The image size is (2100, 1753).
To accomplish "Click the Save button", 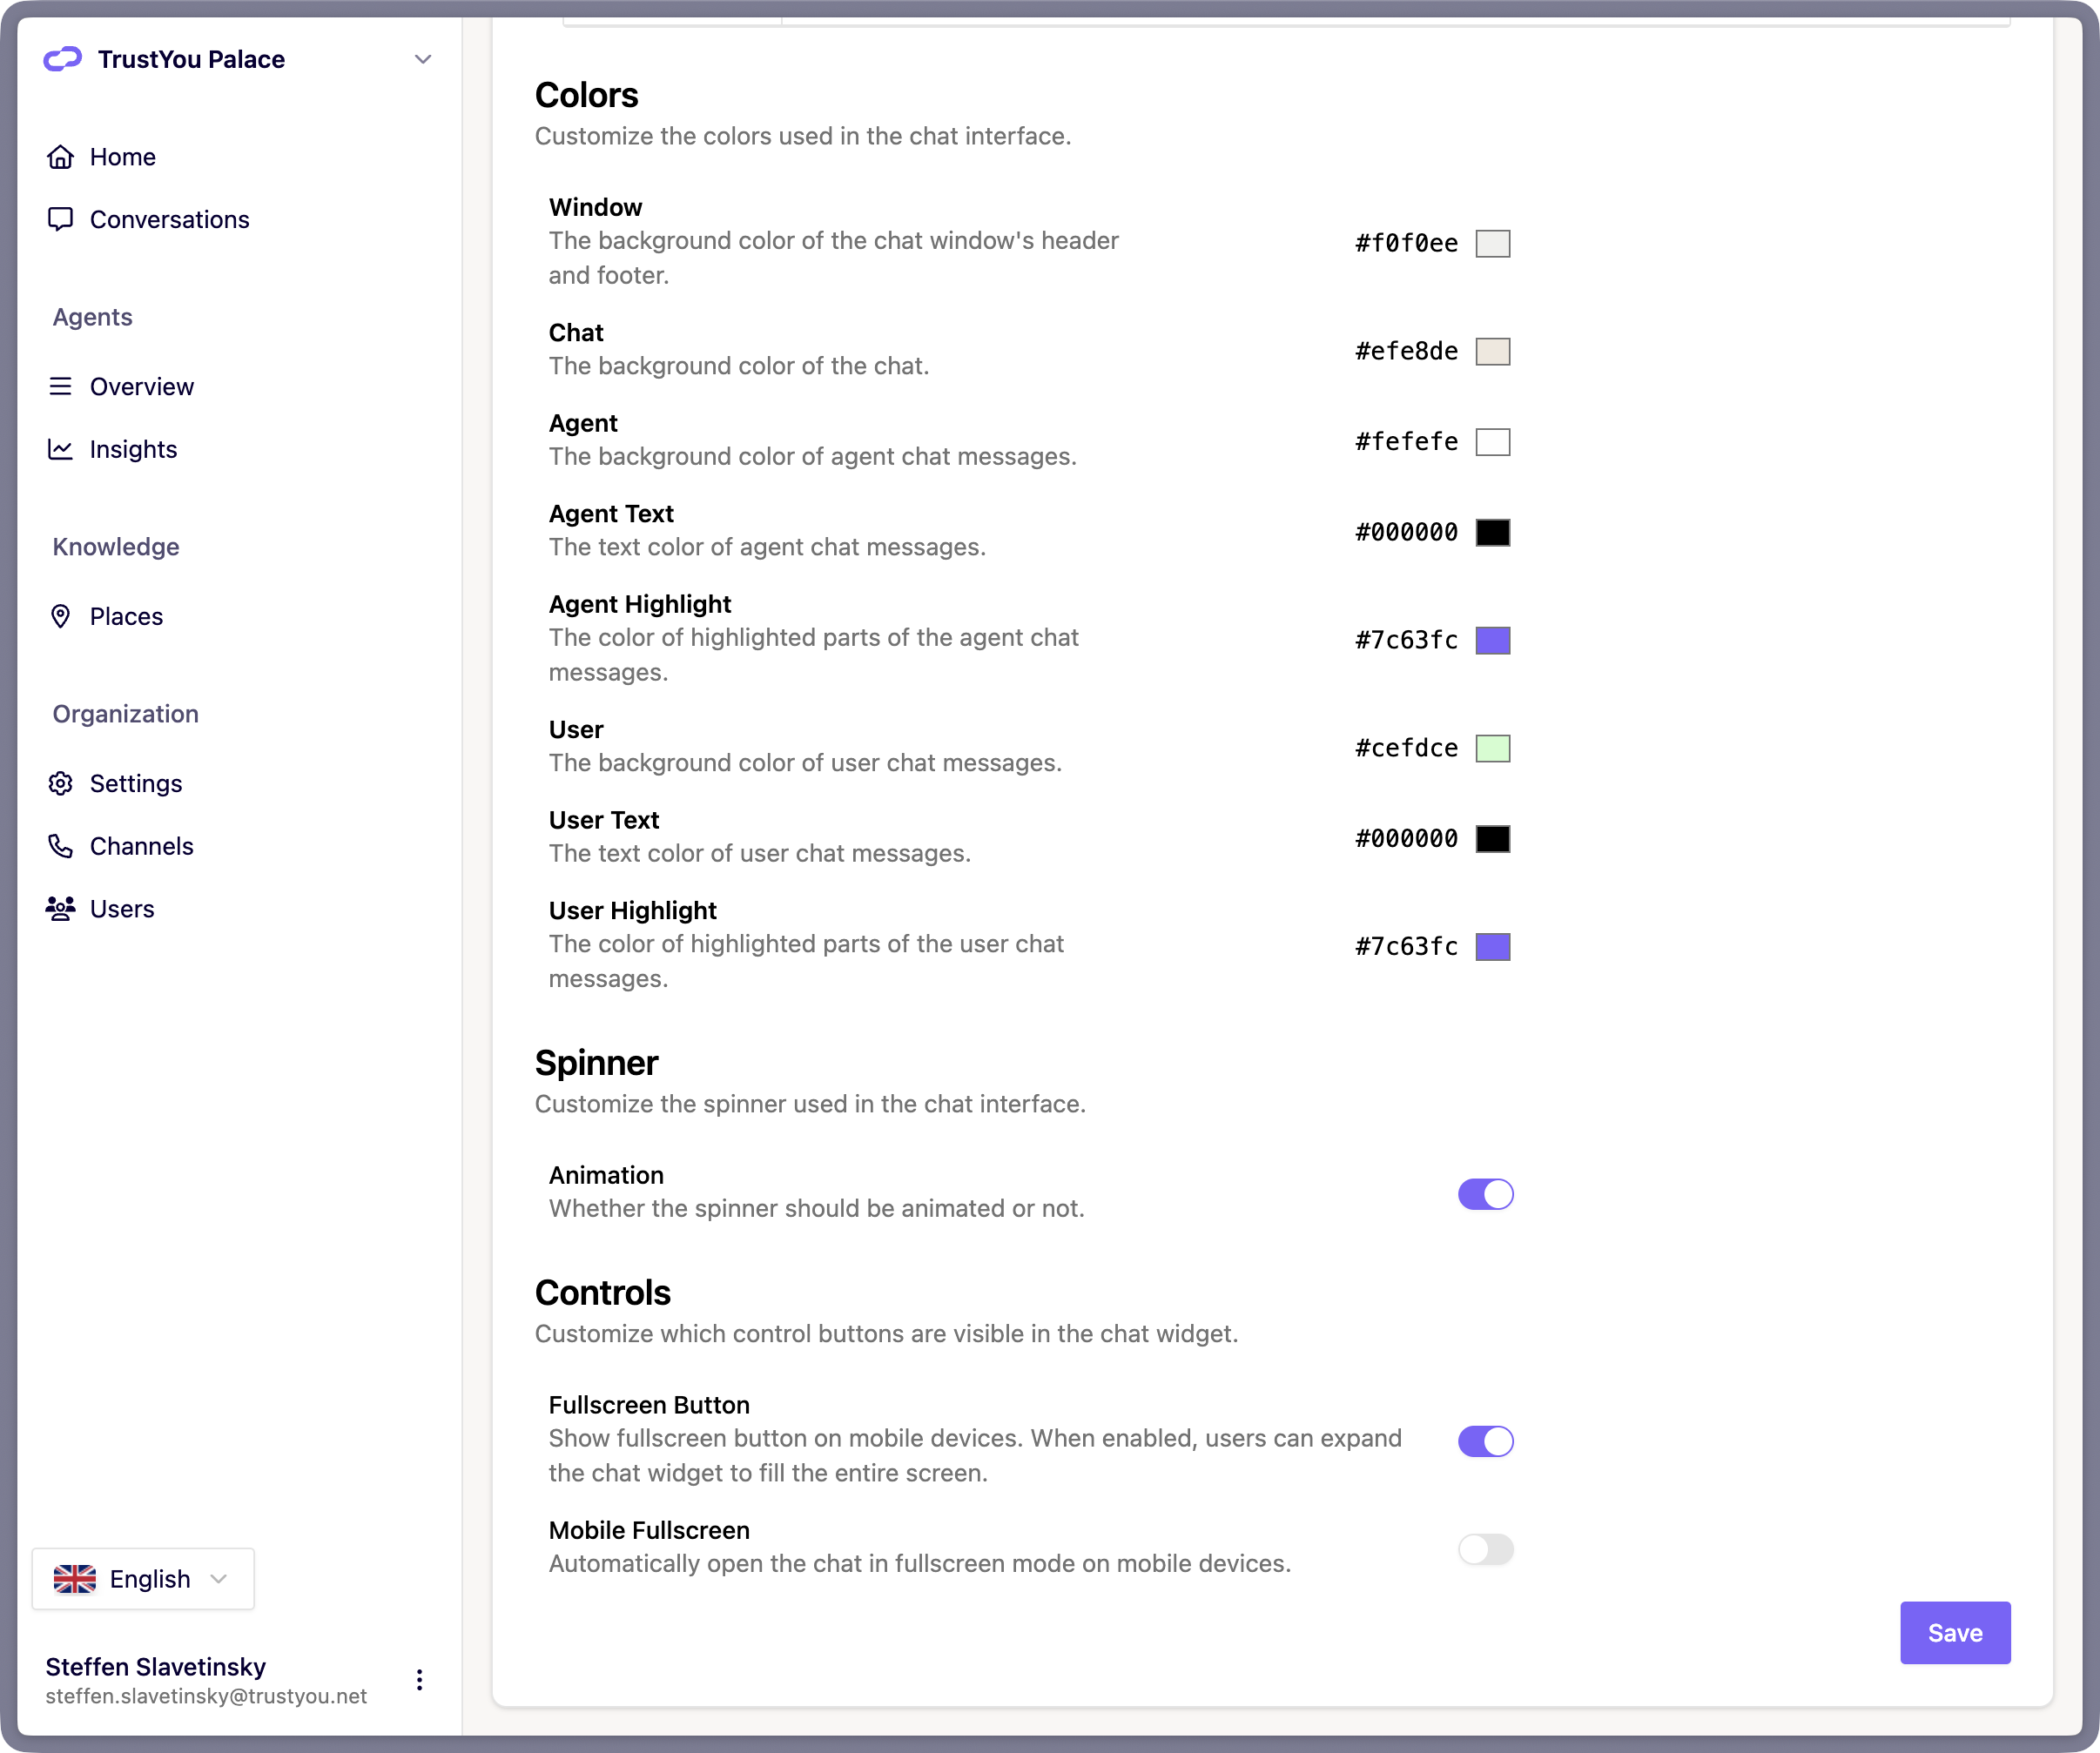I will pyautogui.click(x=1954, y=1632).
